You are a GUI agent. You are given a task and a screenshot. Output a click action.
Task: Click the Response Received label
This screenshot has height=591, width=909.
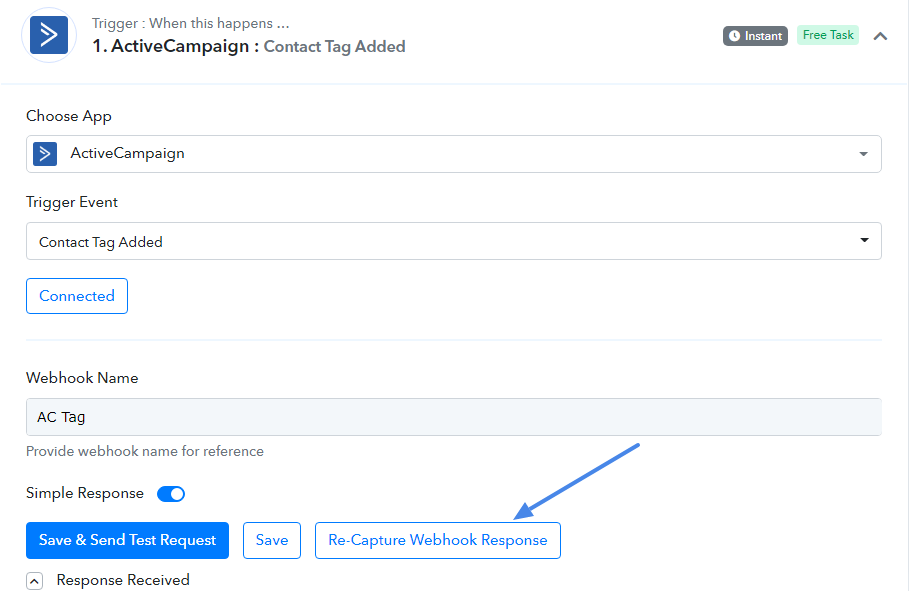(x=123, y=580)
